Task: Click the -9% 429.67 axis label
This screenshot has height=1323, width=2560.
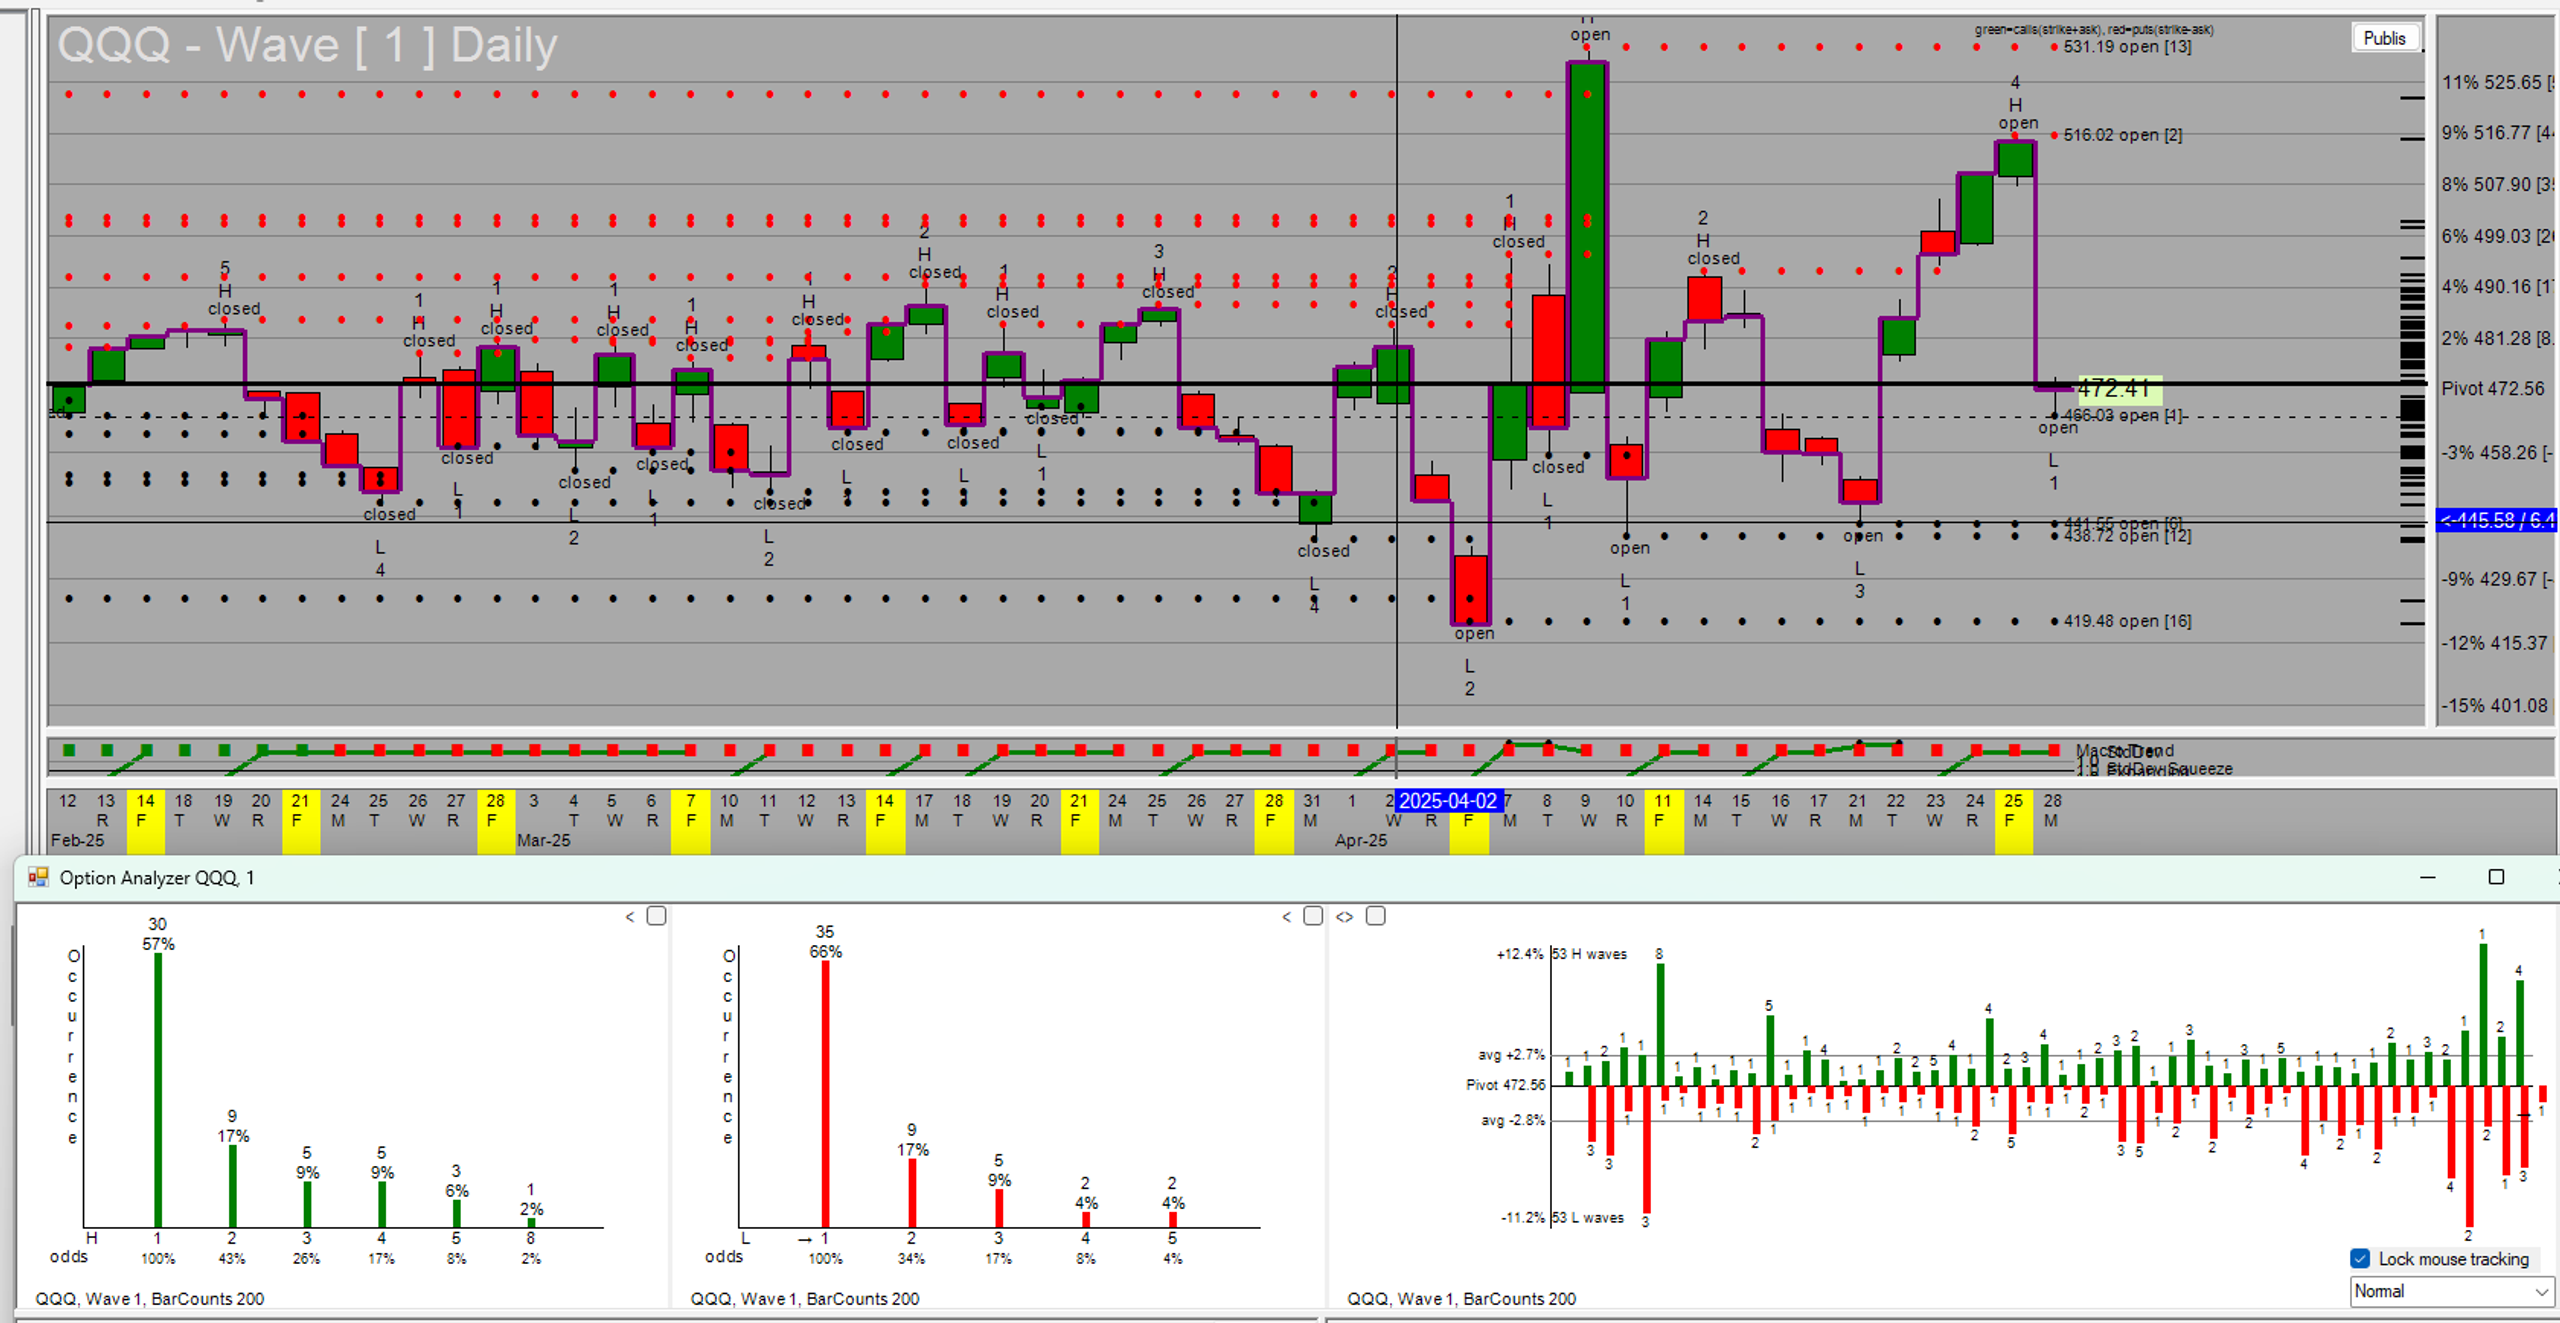Action: 2496,579
